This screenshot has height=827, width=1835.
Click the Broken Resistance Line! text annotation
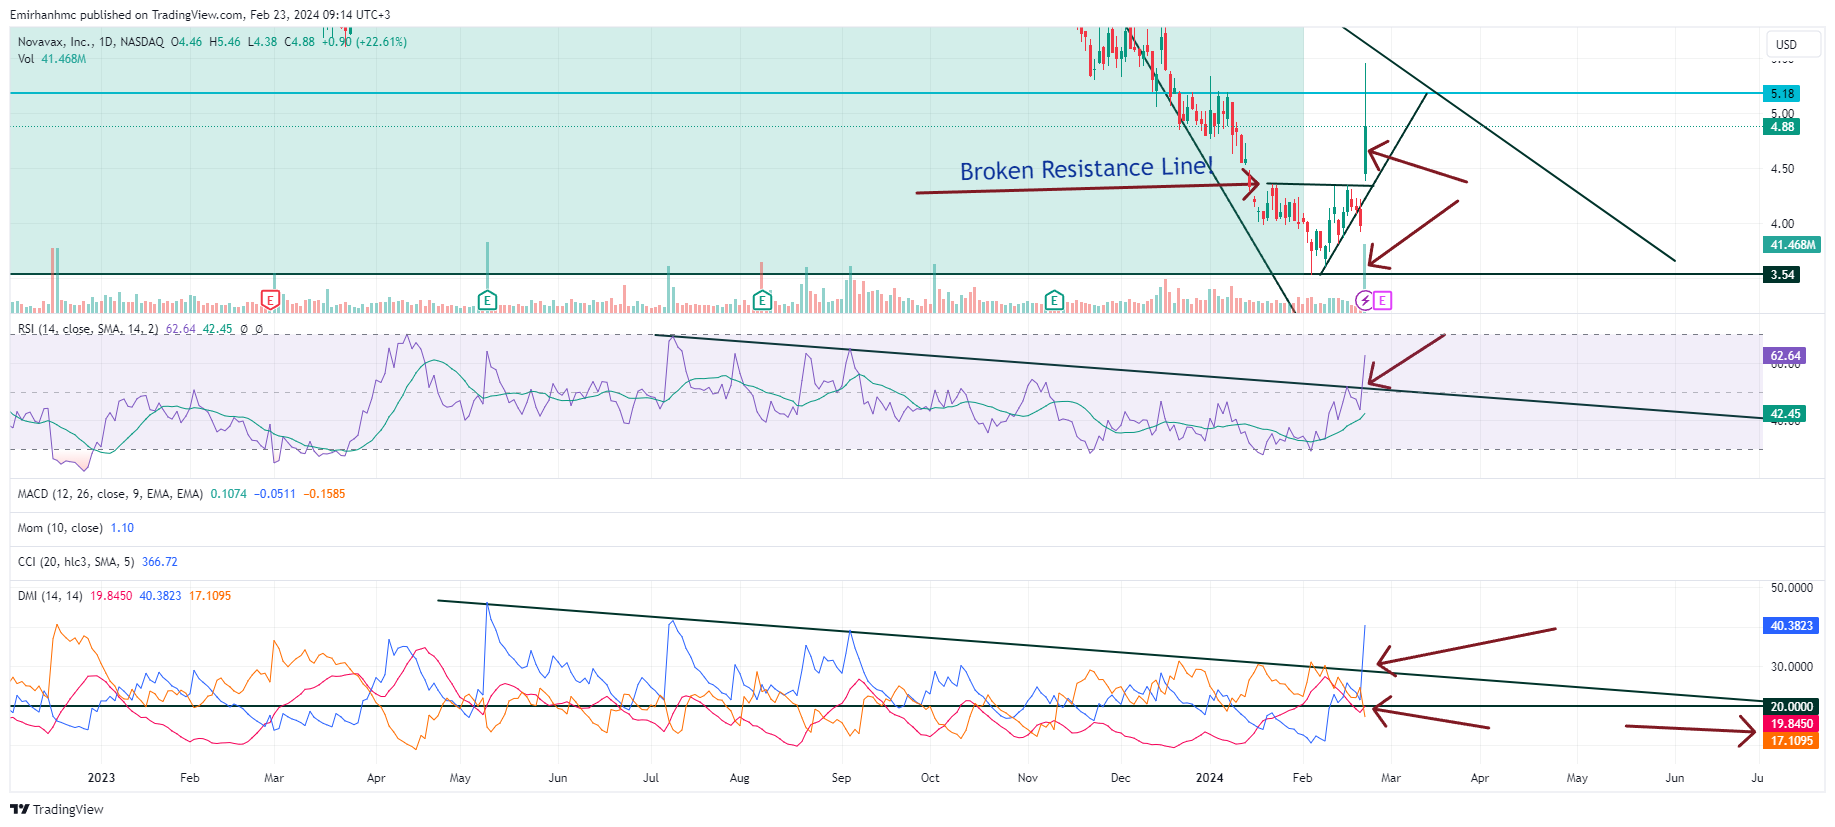[x=1087, y=169]
